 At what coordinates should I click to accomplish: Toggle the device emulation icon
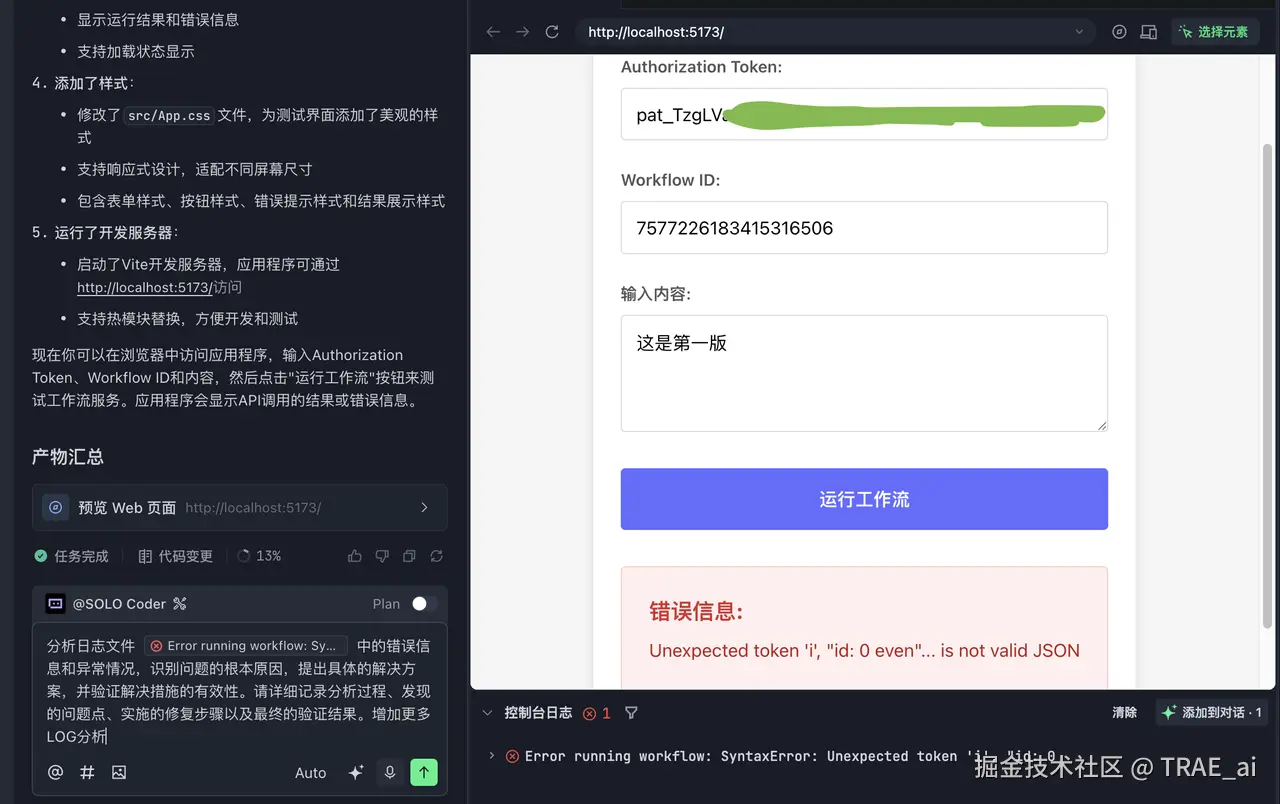[1149, 32]
